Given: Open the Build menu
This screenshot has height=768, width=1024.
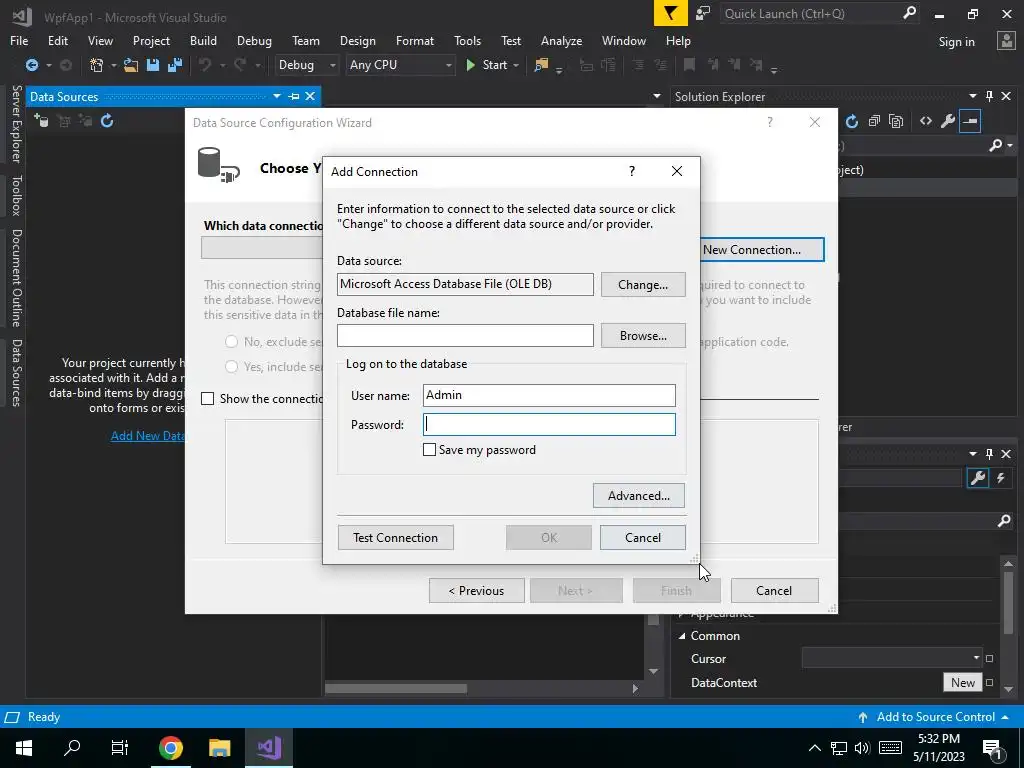Looking at the screenshot, I should pos(203,40).
